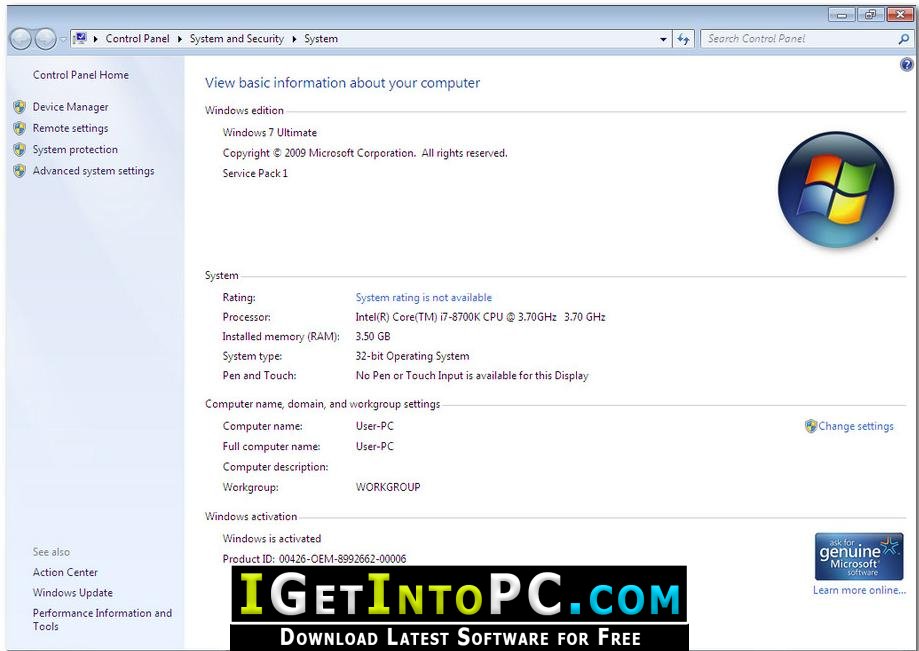Click the shield icon next to Remote settings
This screenshot has height=651, width=919.
pos(19,128)
